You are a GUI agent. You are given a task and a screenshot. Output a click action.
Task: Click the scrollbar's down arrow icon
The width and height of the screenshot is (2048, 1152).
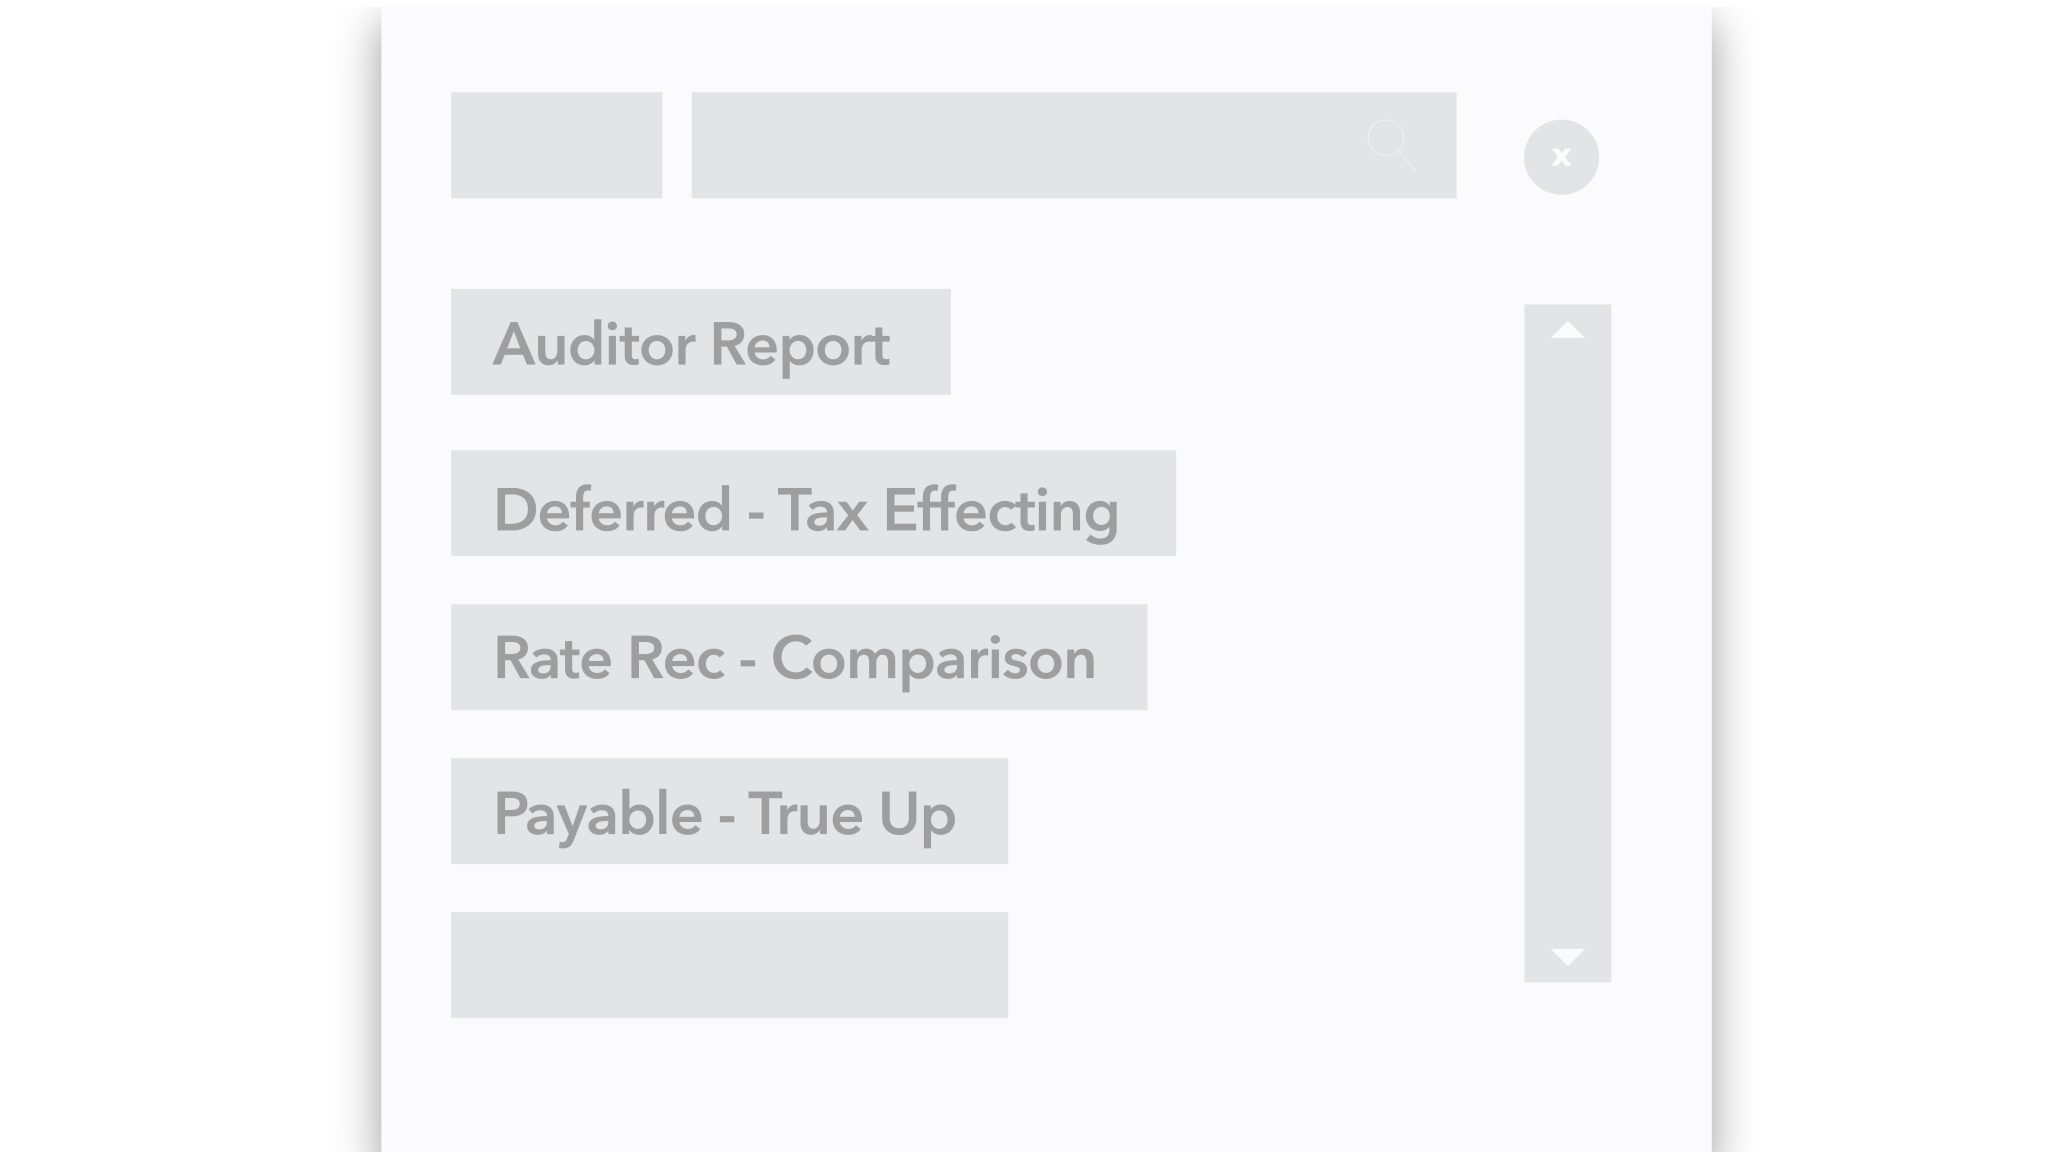click(x=1567, y=957)
